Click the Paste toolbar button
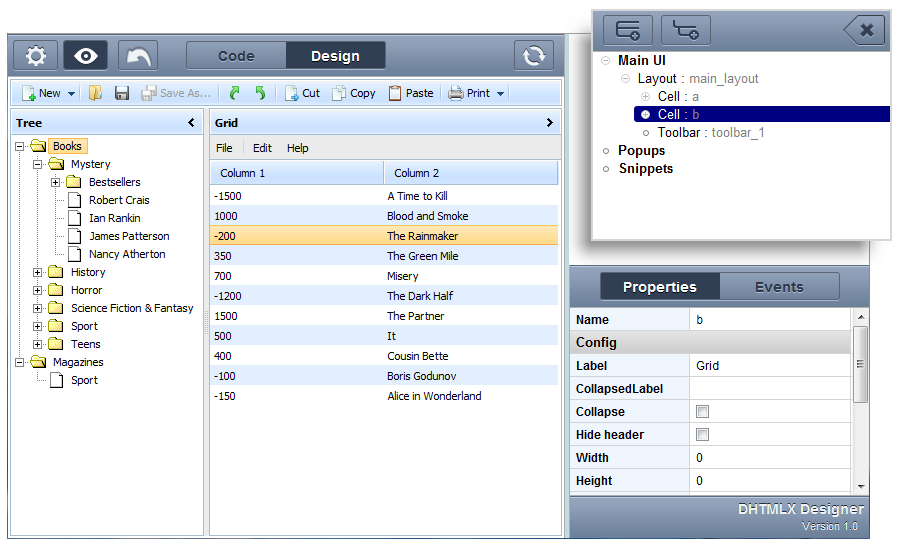Screen dimensions: 899x539 [x=411, y=93]
